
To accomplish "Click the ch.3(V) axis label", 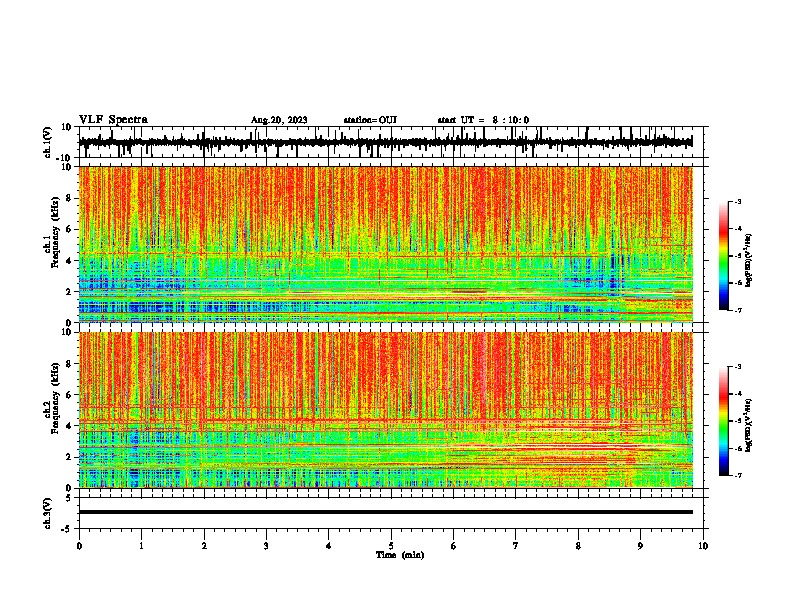I will tap(48, 513).
